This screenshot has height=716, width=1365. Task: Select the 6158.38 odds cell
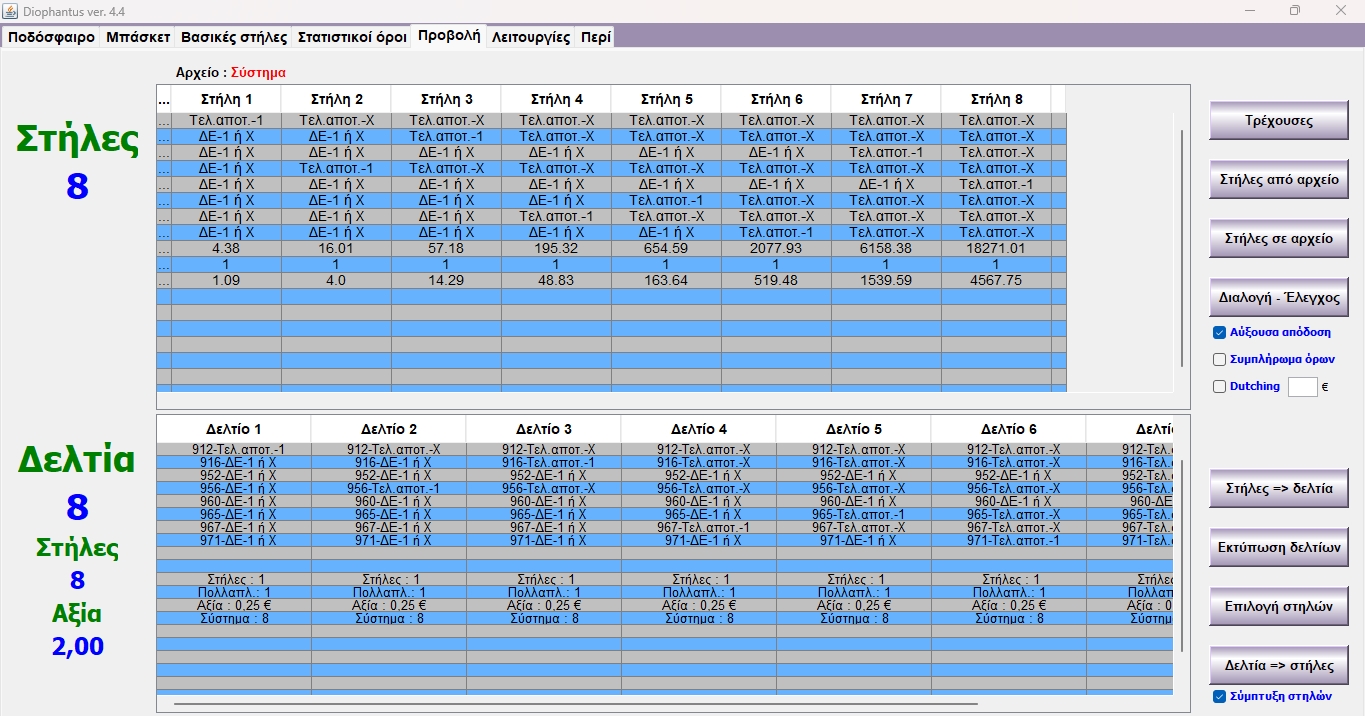tap(886, 248)
